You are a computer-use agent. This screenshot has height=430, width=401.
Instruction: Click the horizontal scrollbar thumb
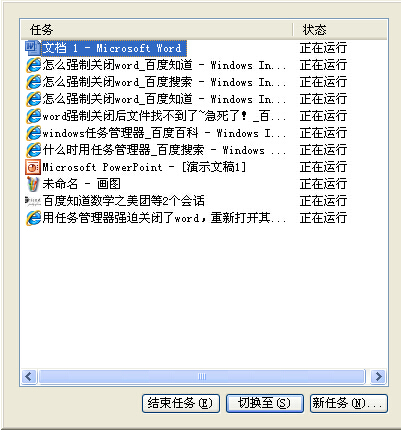tap(202, 377)
